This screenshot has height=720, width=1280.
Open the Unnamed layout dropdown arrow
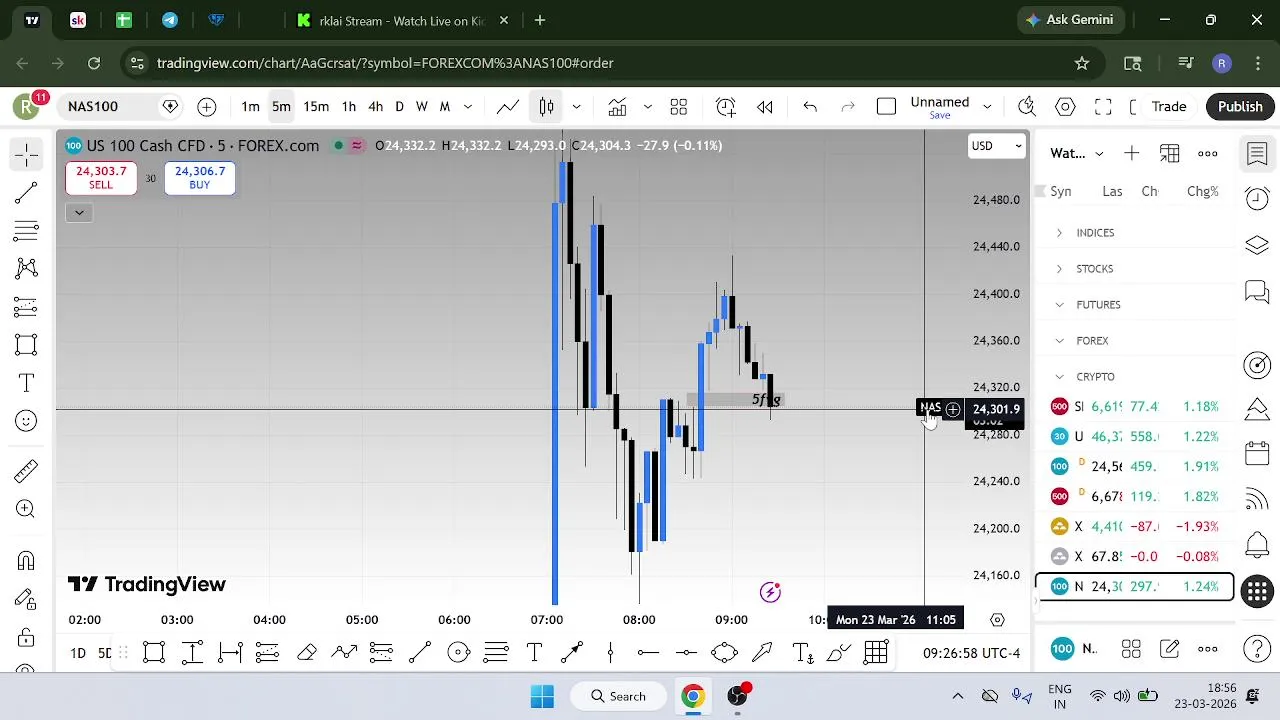pyautogui.click(x=987, y=107)
